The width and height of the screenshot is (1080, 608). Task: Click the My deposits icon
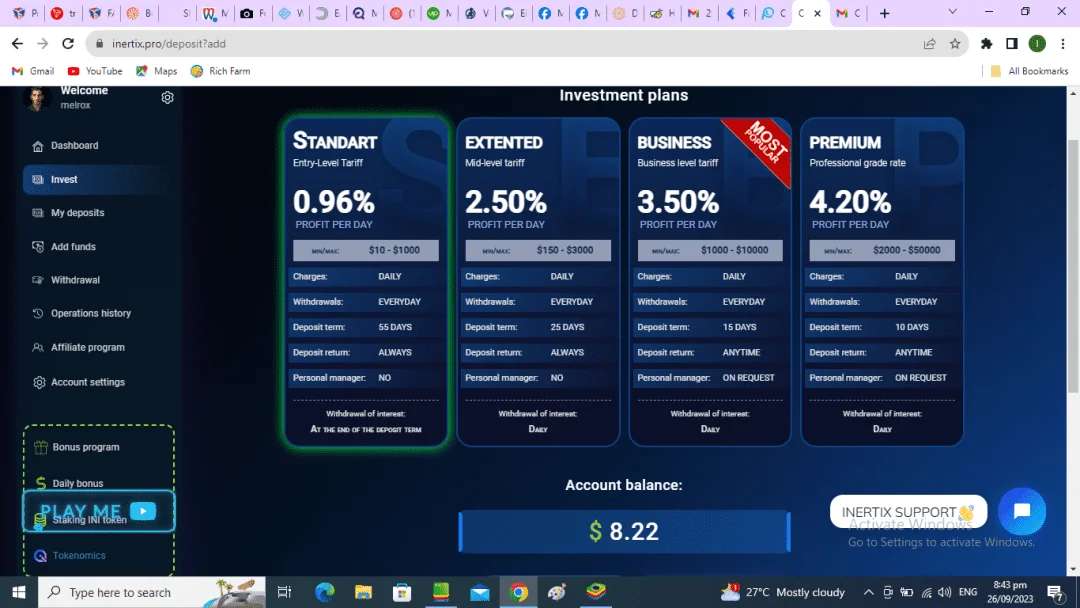pos(38,213)
